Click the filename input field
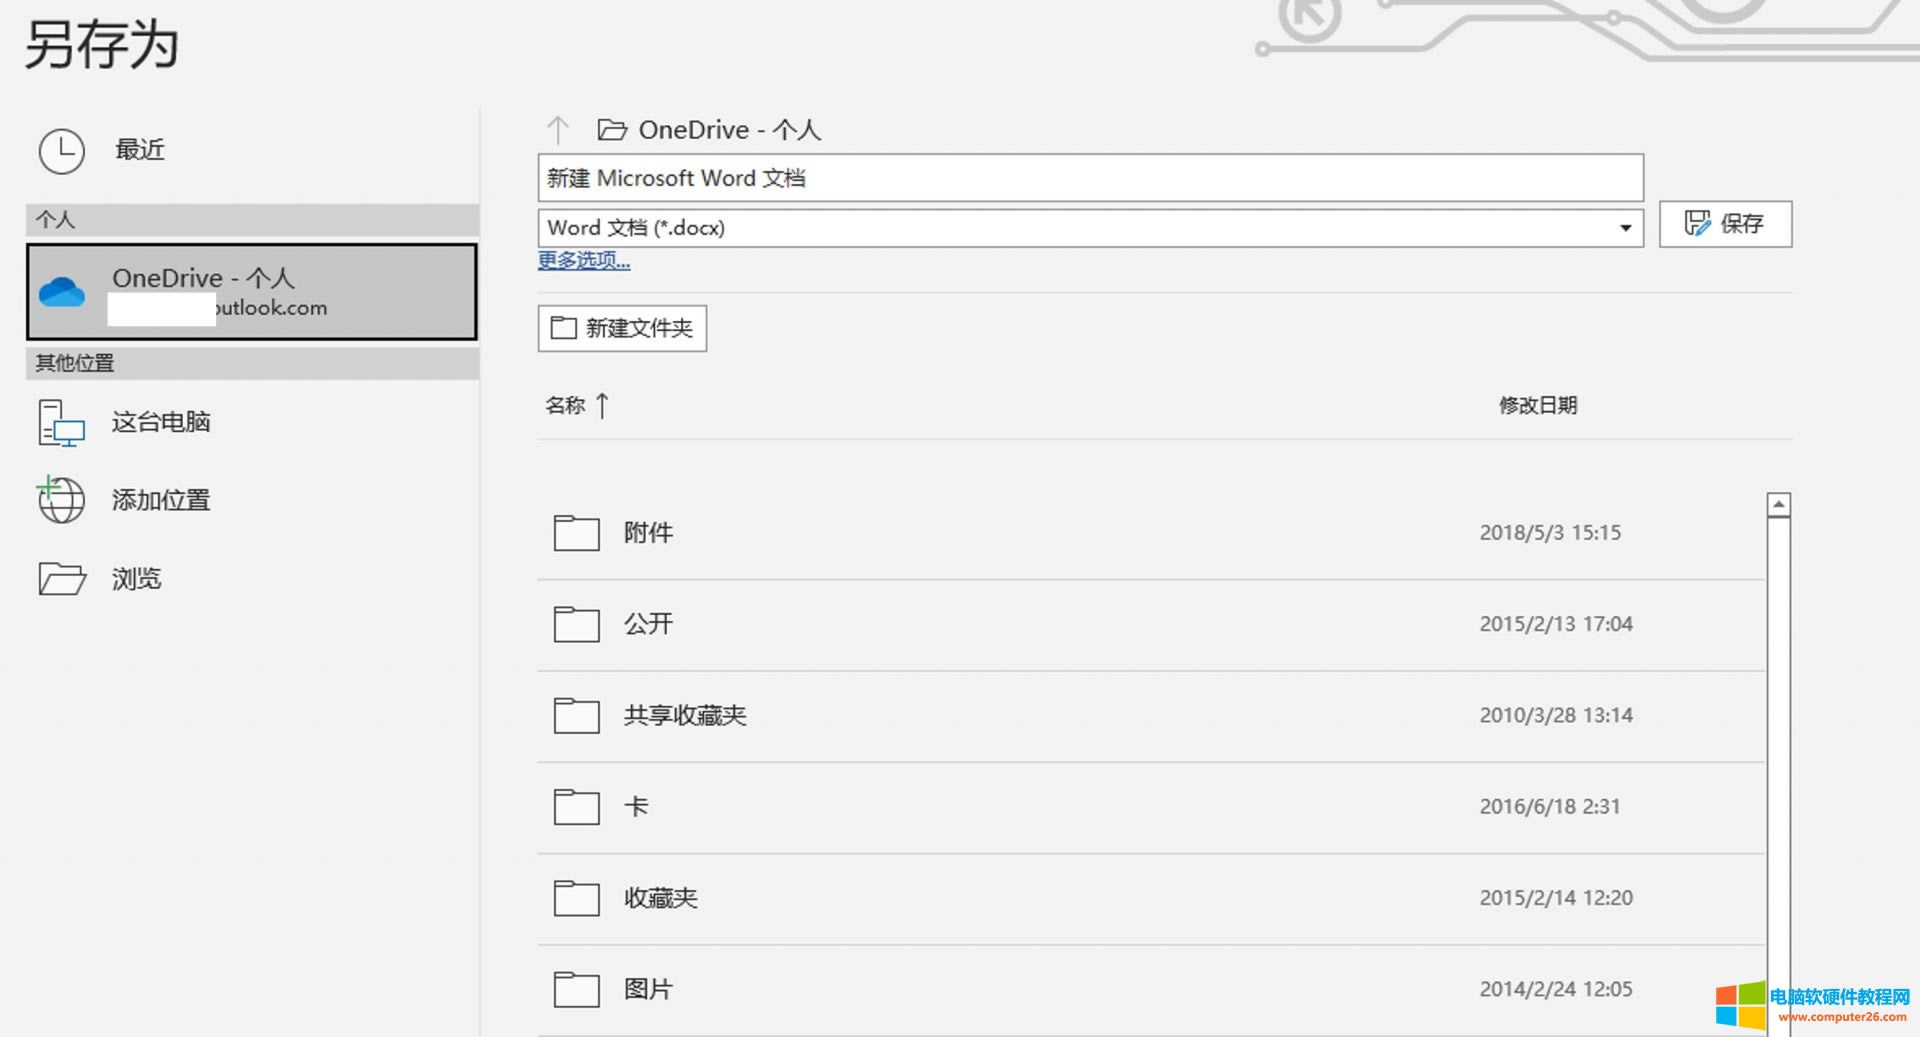The width and height of the screenshot is (1920, 1037). pos(1090,177)
